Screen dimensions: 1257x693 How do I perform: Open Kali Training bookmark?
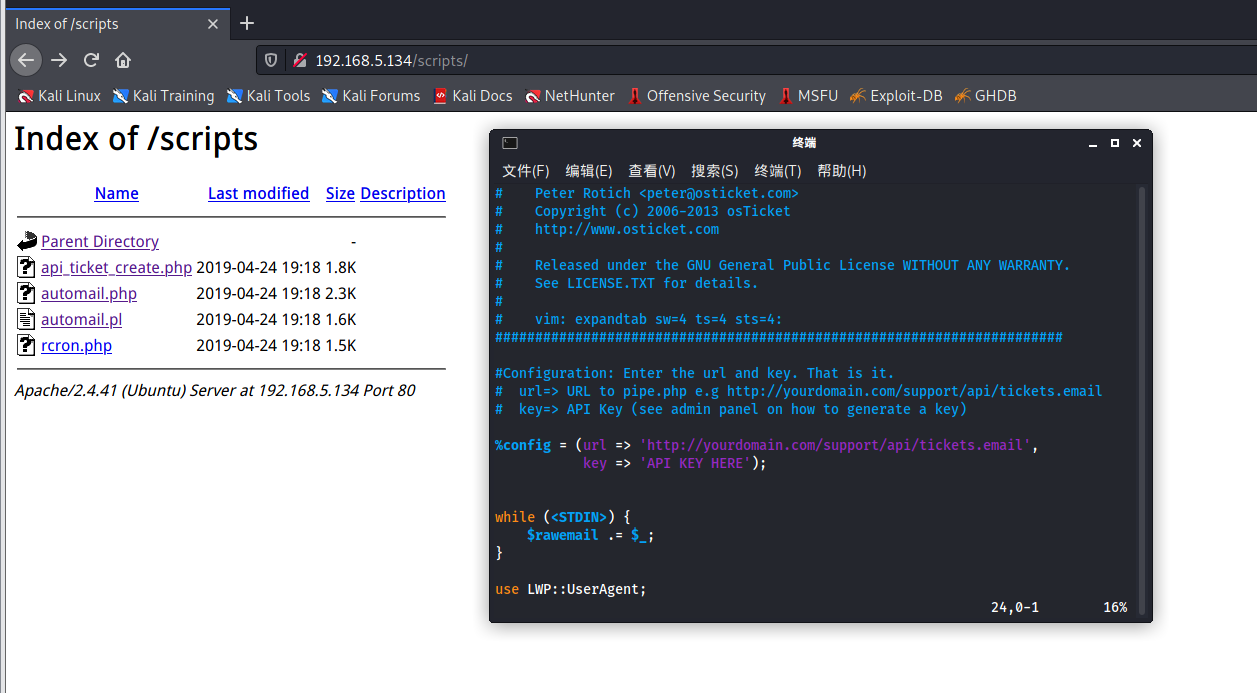pyautogui.click(x=163, y=96)
